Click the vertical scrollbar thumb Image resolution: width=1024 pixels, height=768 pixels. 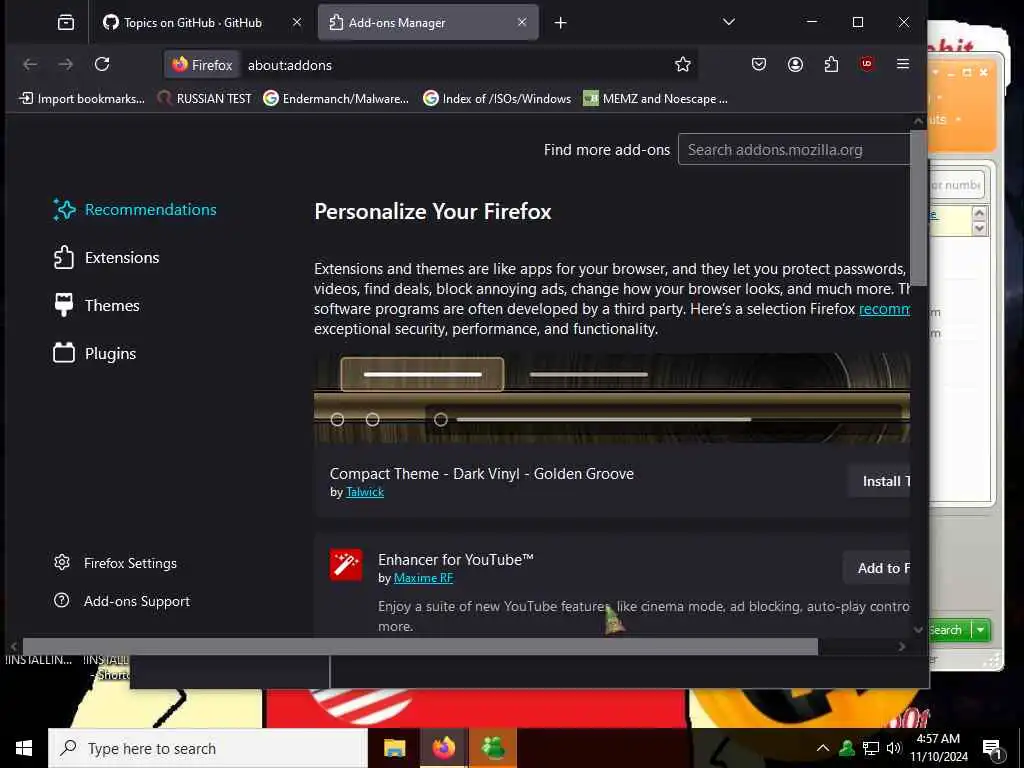click(x=918, y=208)
